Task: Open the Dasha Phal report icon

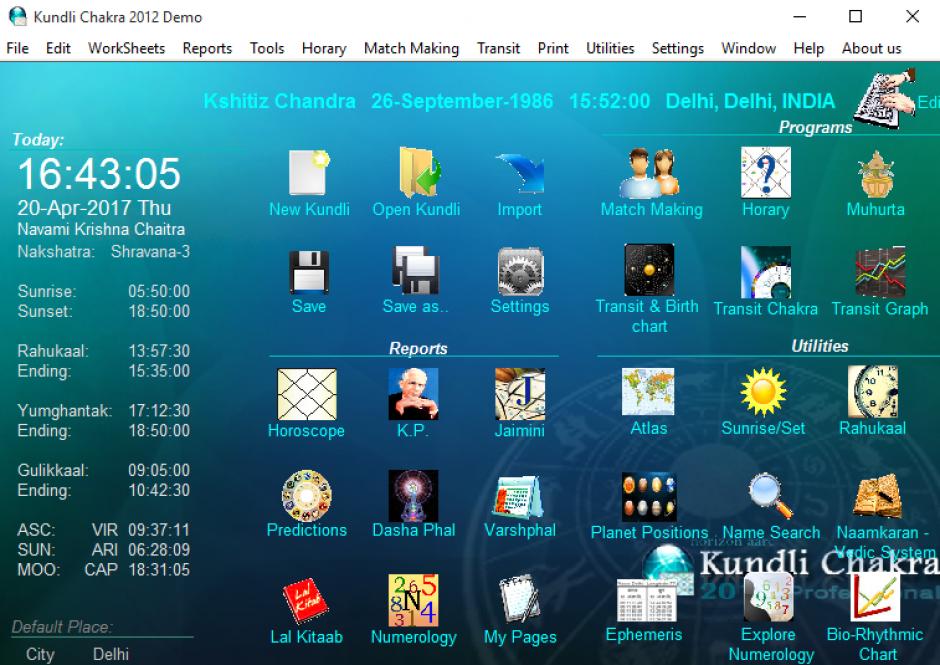Action: [413, 495]
